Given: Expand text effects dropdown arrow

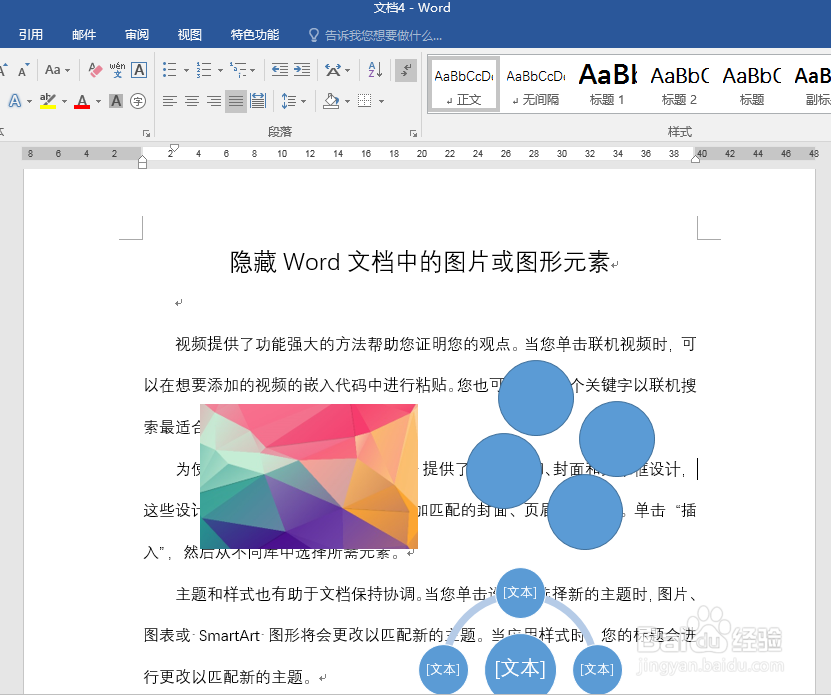Looking at the screenshot, I should (x=29, y=101).
